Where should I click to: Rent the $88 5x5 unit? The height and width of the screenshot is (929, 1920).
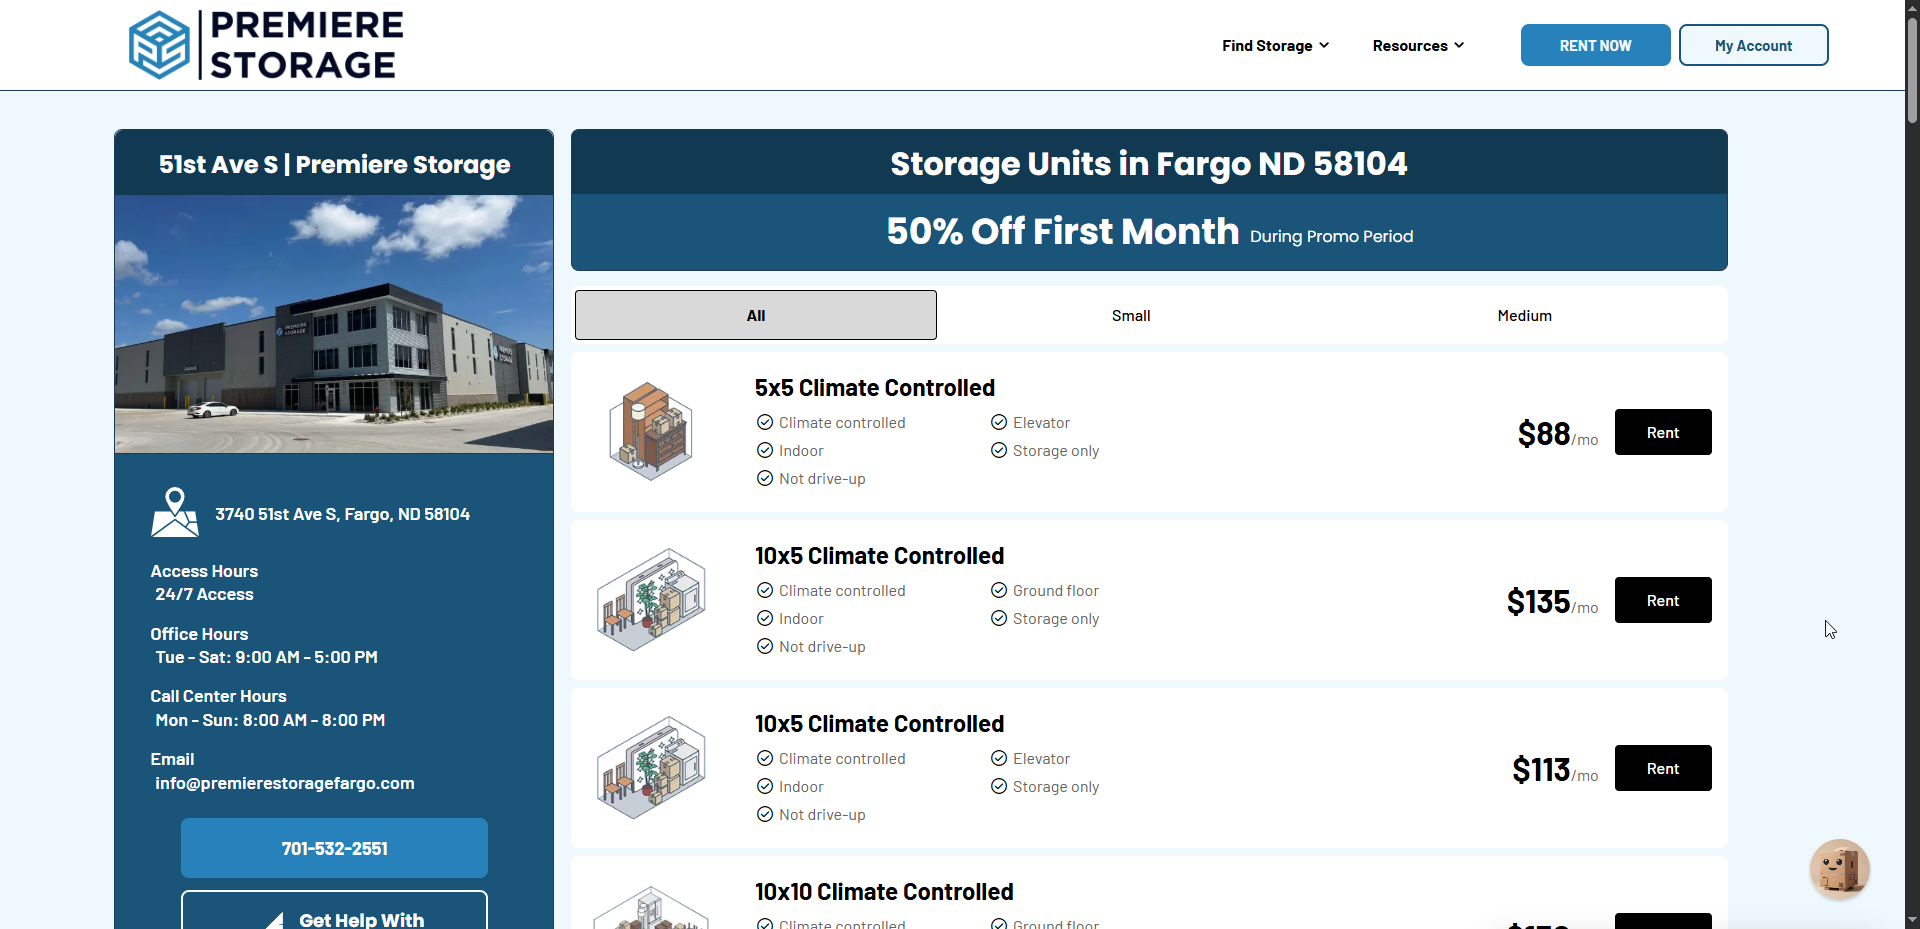point(1662,432)
